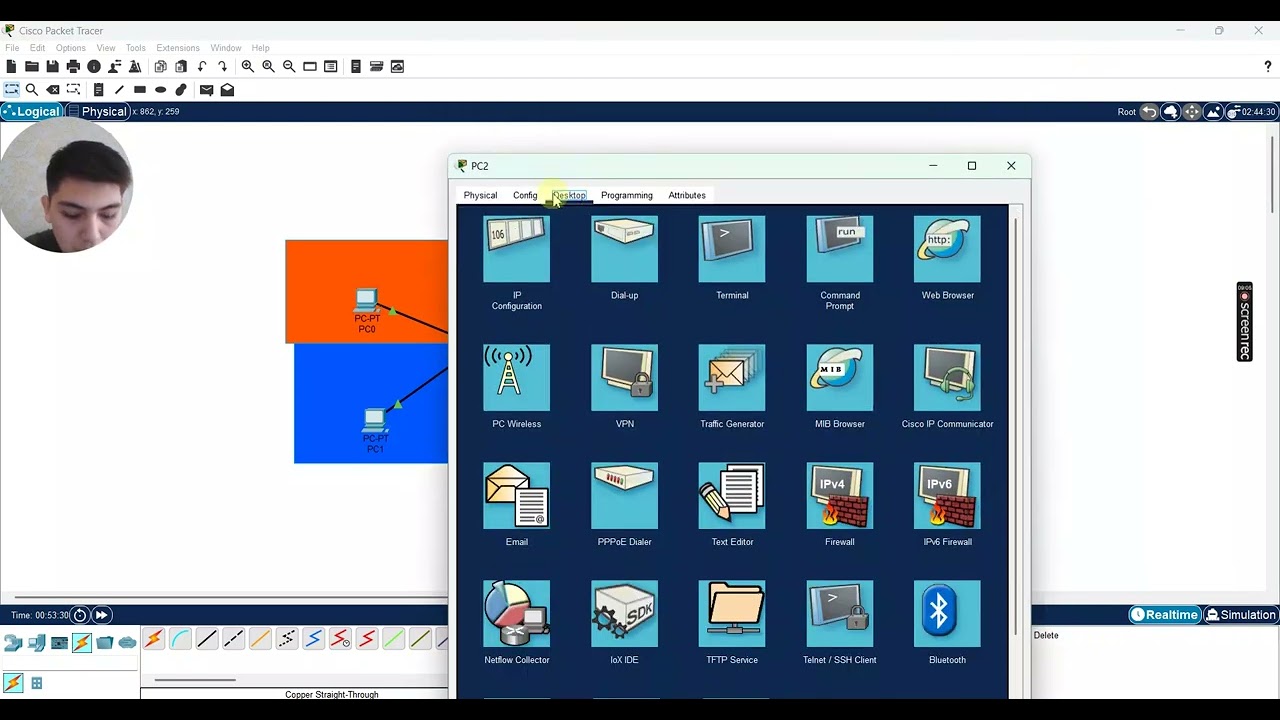The width and height of the screenshot is (1280, 720).
Task: Click Fast Forward Time button
Action: point(101,615)
